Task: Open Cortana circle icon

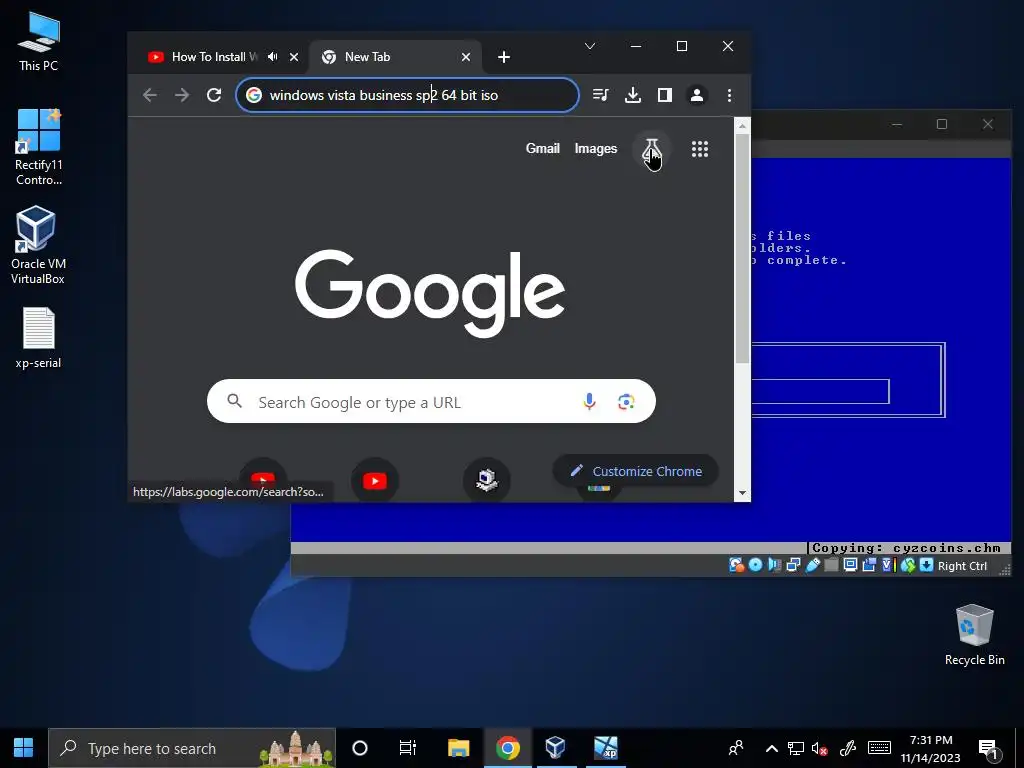Action: [x=360, y=748]
